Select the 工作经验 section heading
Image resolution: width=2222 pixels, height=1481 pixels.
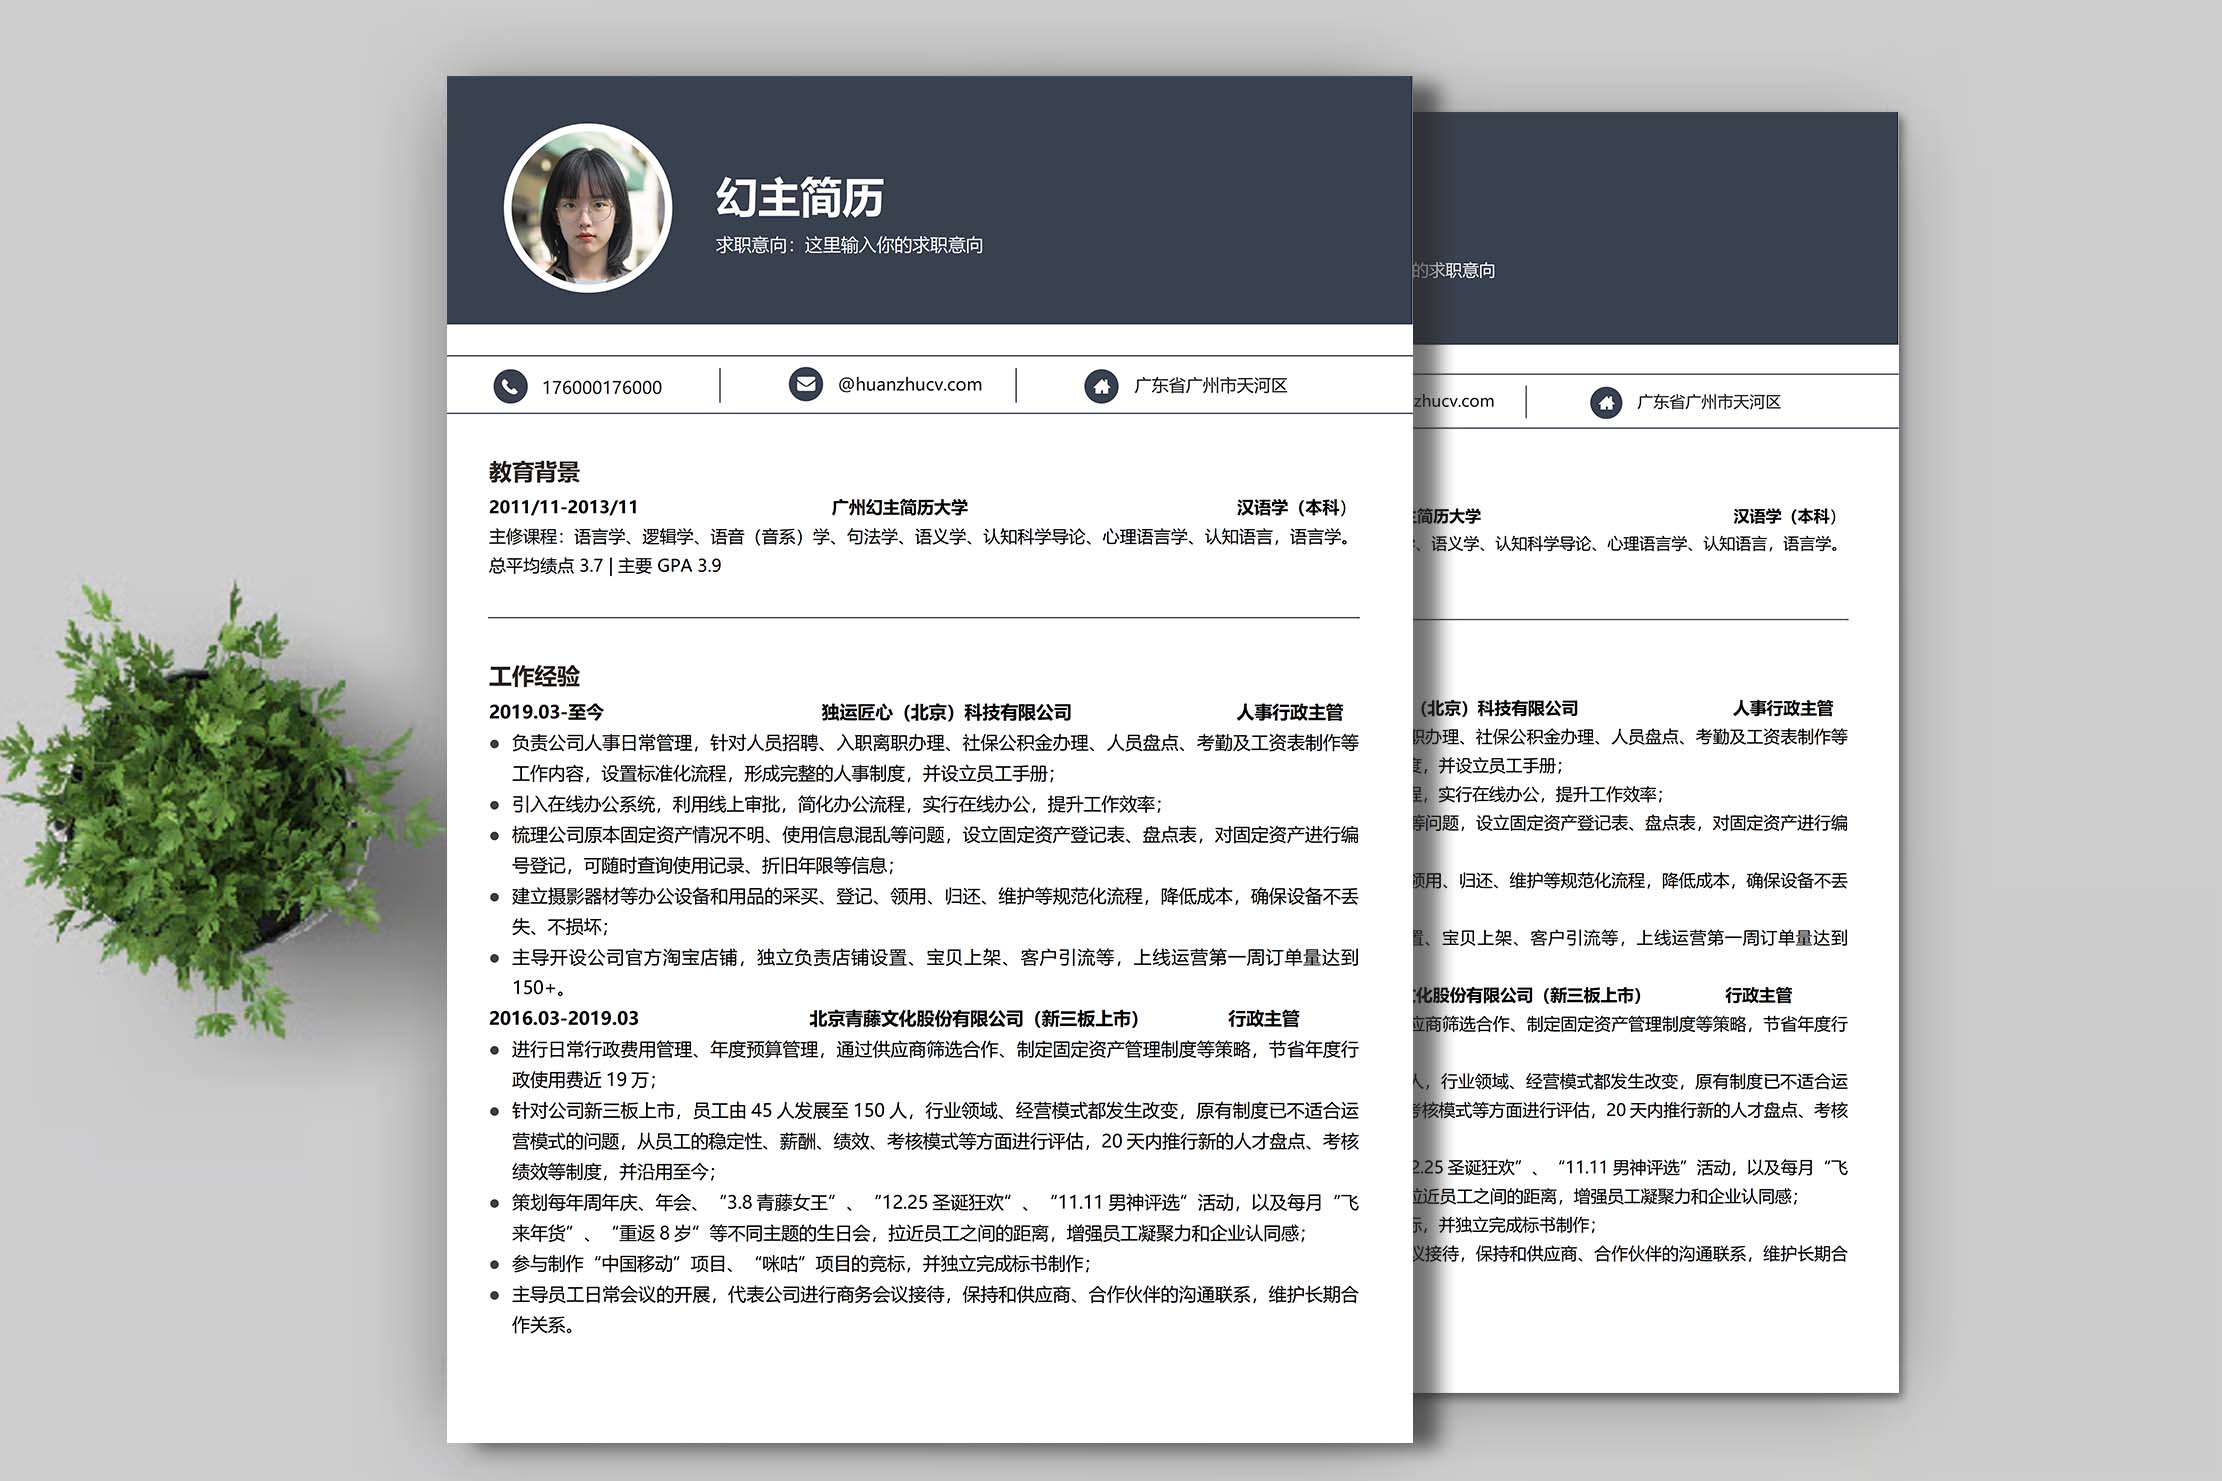click(534, 676)
